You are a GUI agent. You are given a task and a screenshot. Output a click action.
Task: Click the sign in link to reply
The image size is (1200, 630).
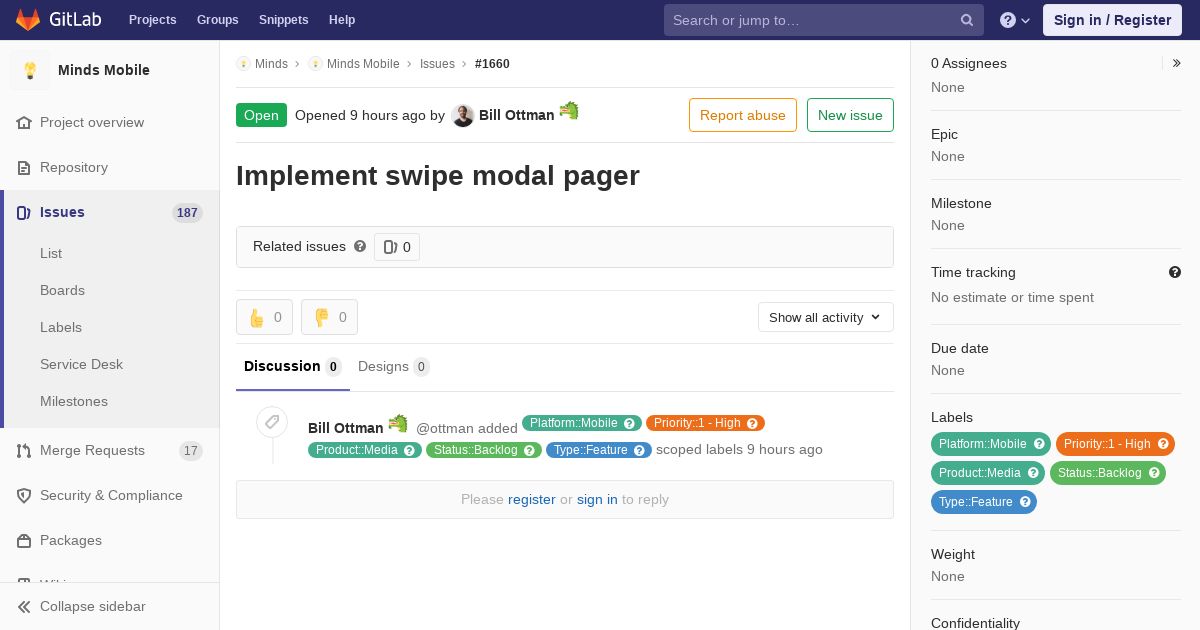597,499
